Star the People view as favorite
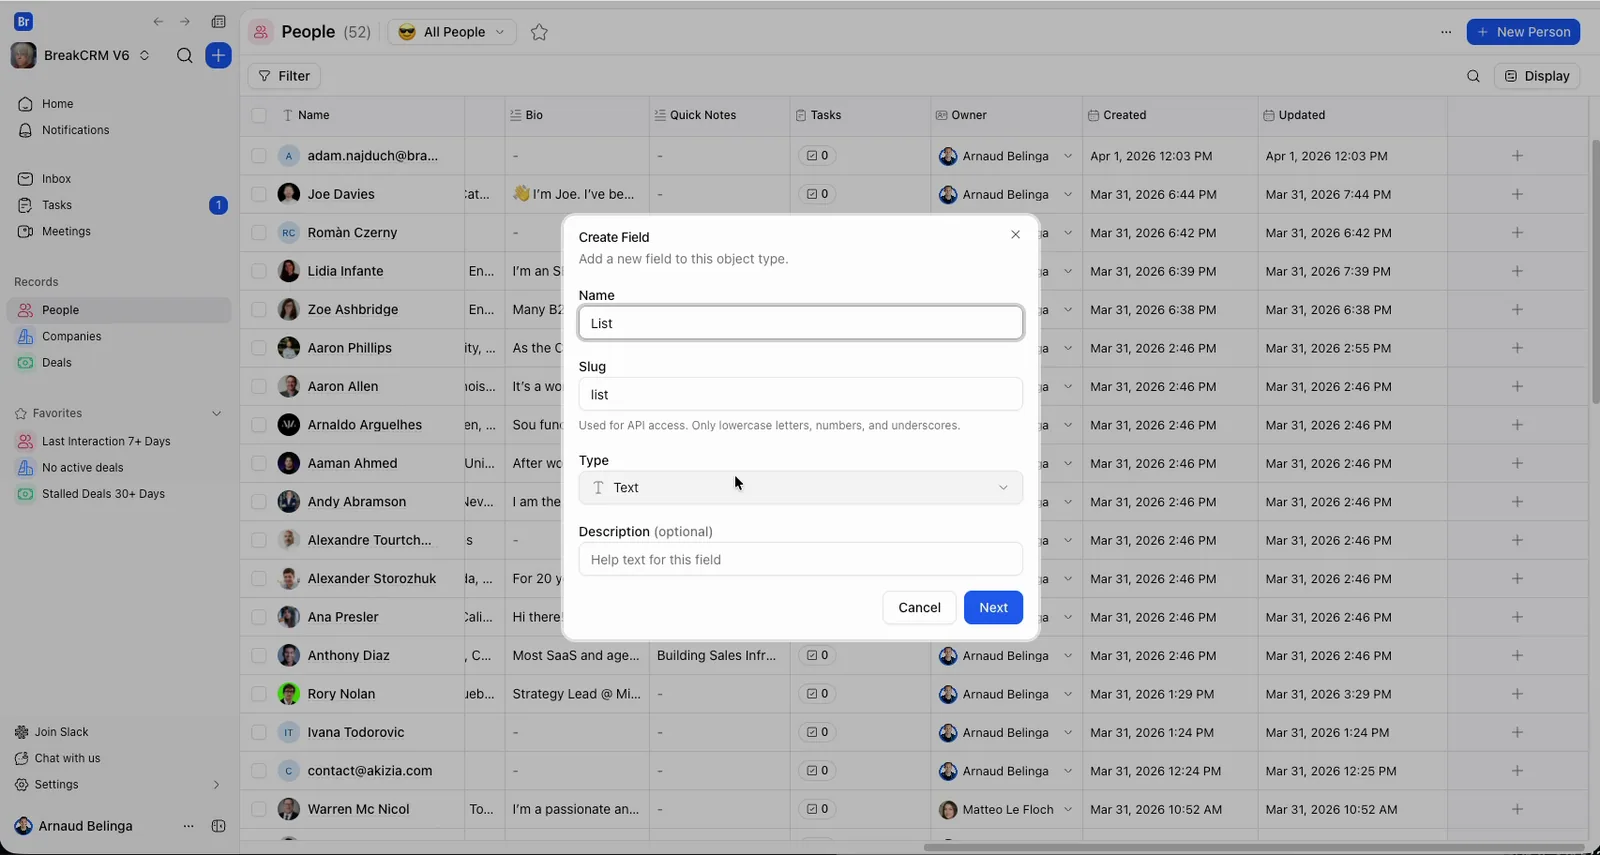Viewport: 1600px width, 855px height. point(539,32)
